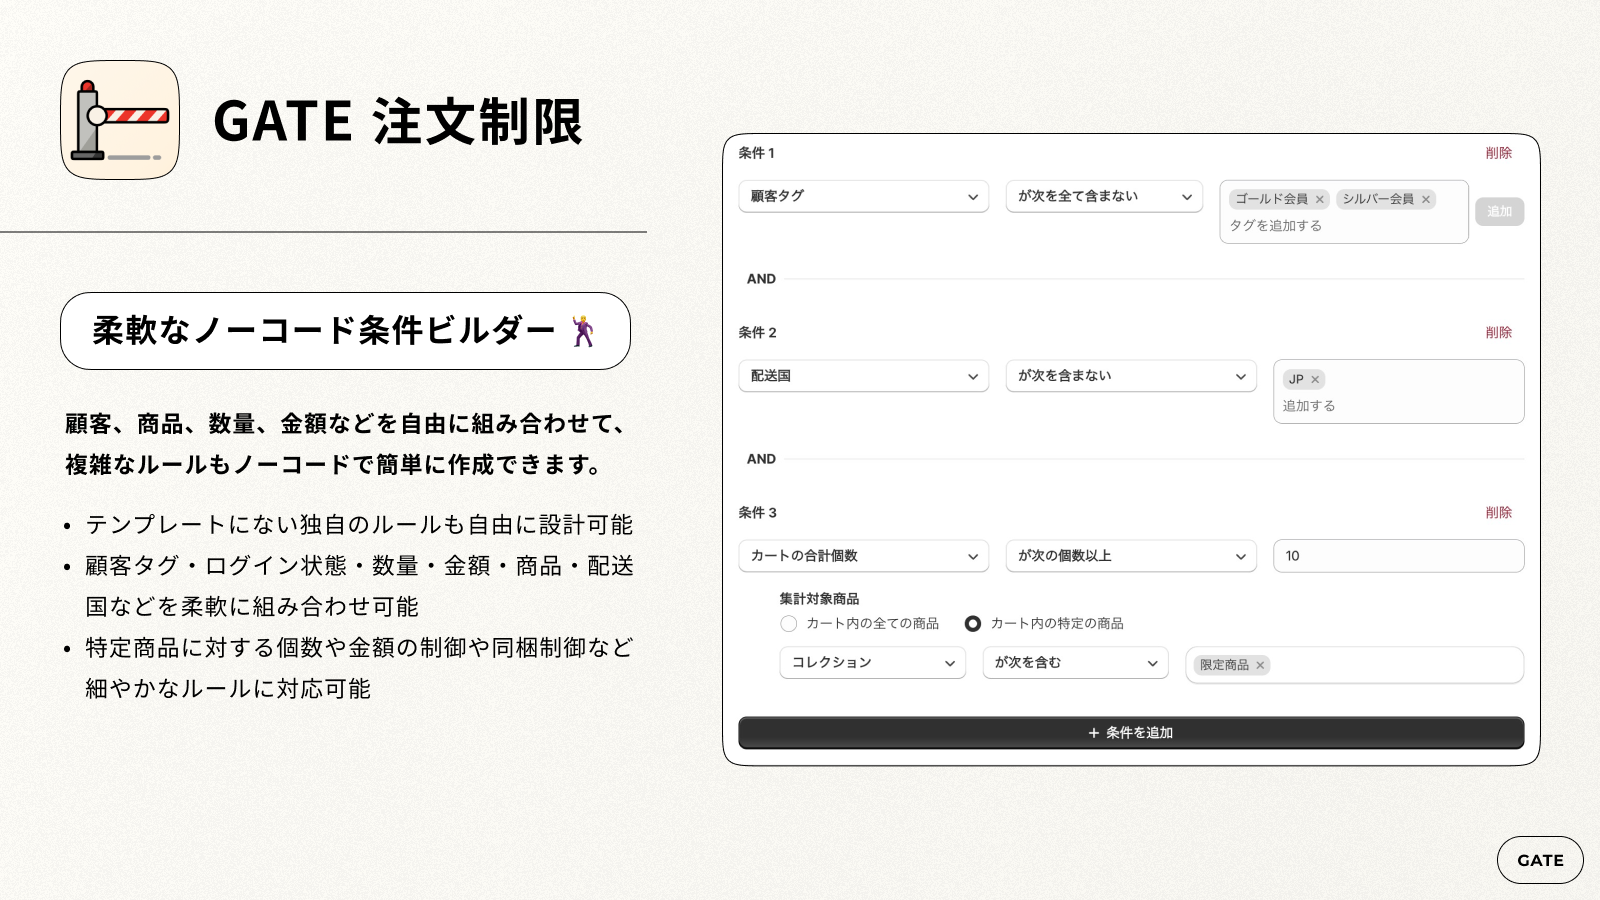Click the GATE app barrier logo icon
Viewport: 1600px width, 900px height.
tap(120, 120)
